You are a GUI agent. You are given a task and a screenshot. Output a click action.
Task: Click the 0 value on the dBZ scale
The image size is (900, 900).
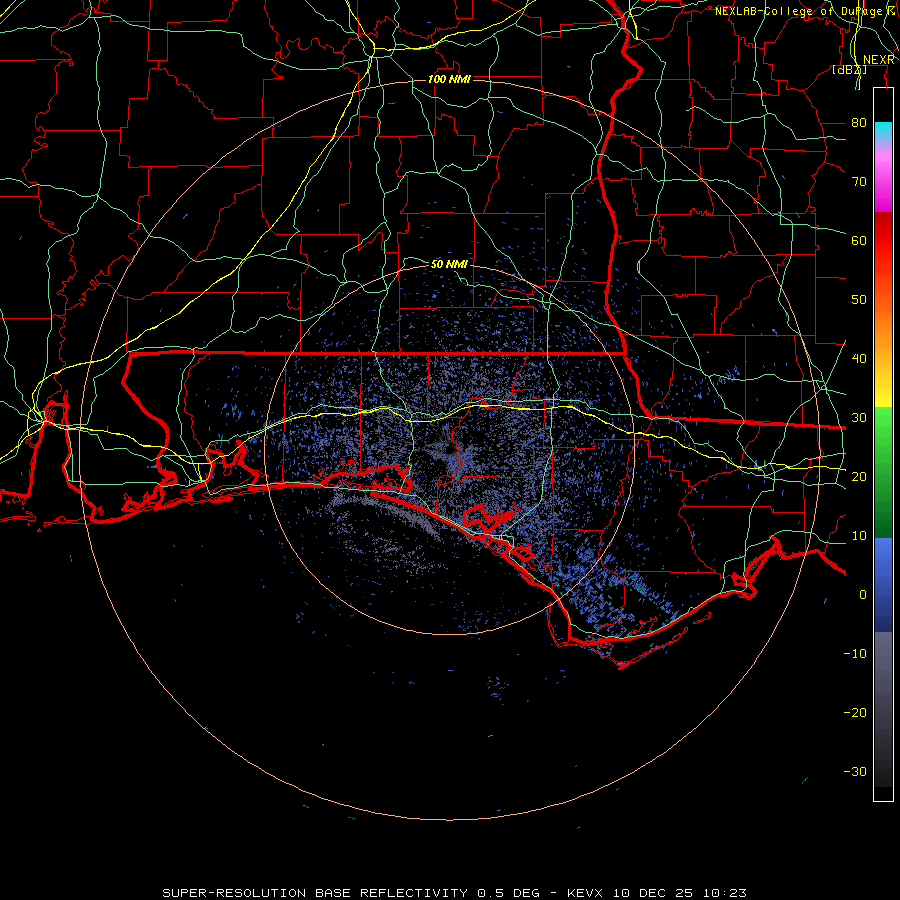point(863,595)
